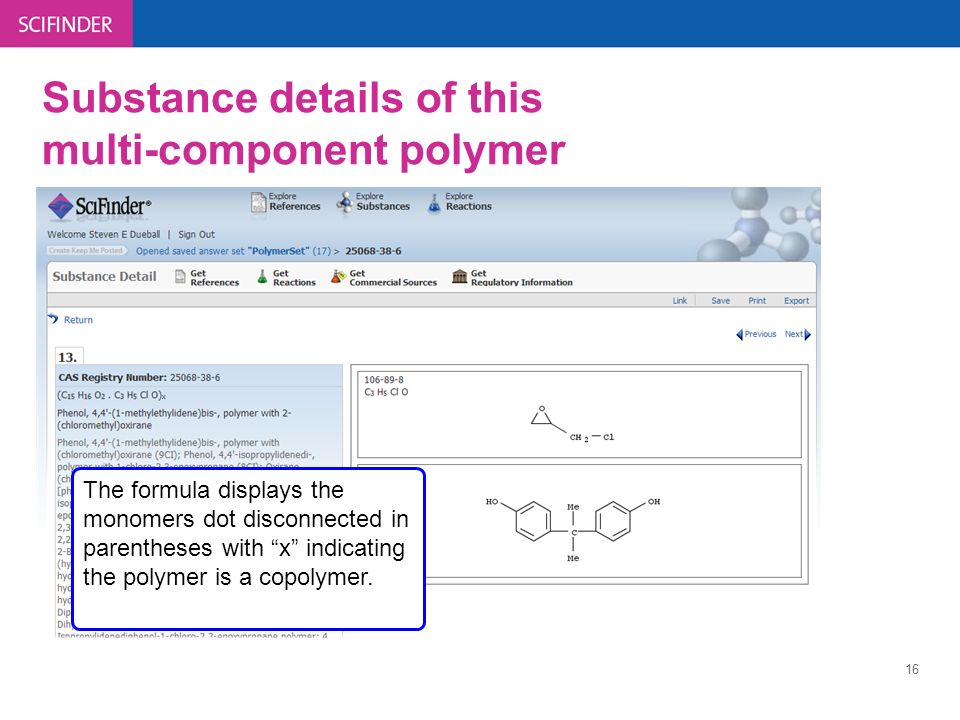Select Get References toolbar text
The width and height of the screenshot is (960, 720).
(x=214, y=278)
